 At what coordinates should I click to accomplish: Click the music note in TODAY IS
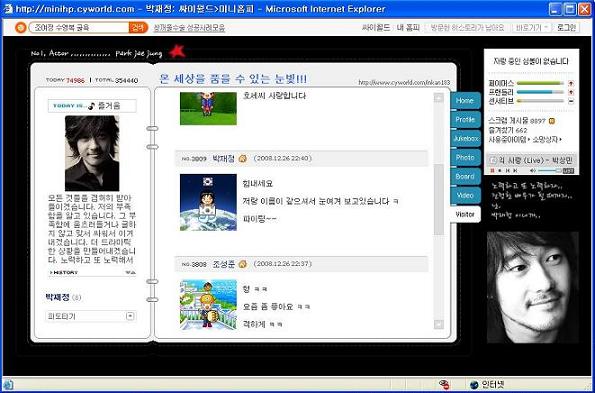click(91, 106)
